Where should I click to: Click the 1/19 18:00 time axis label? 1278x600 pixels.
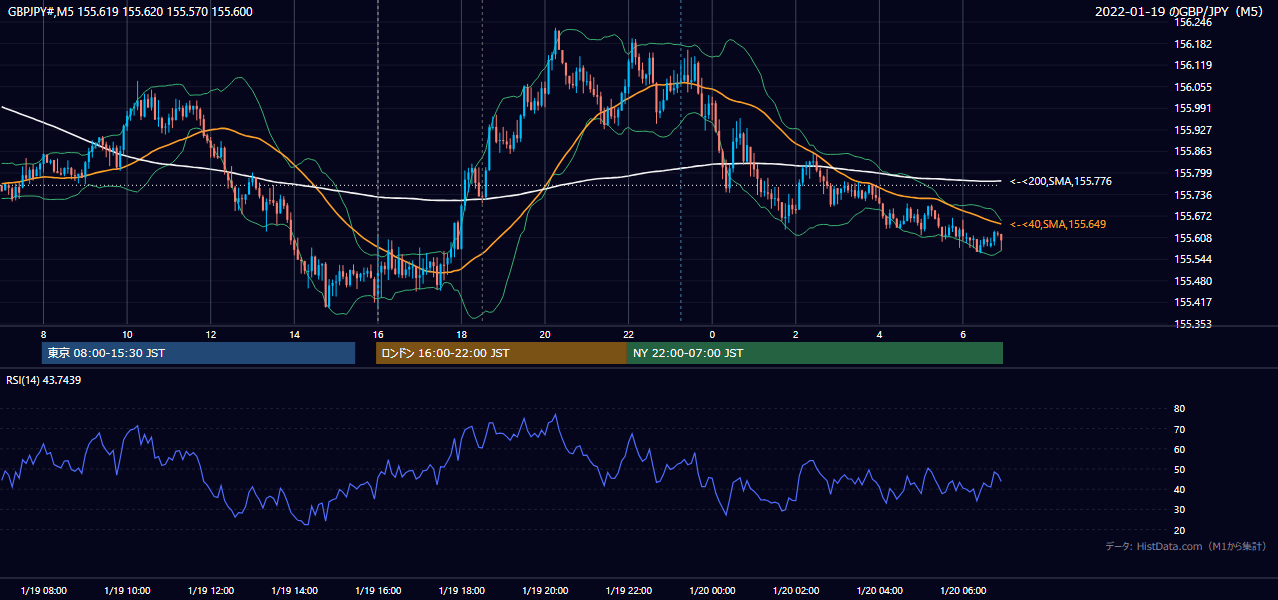pos(461,591)
